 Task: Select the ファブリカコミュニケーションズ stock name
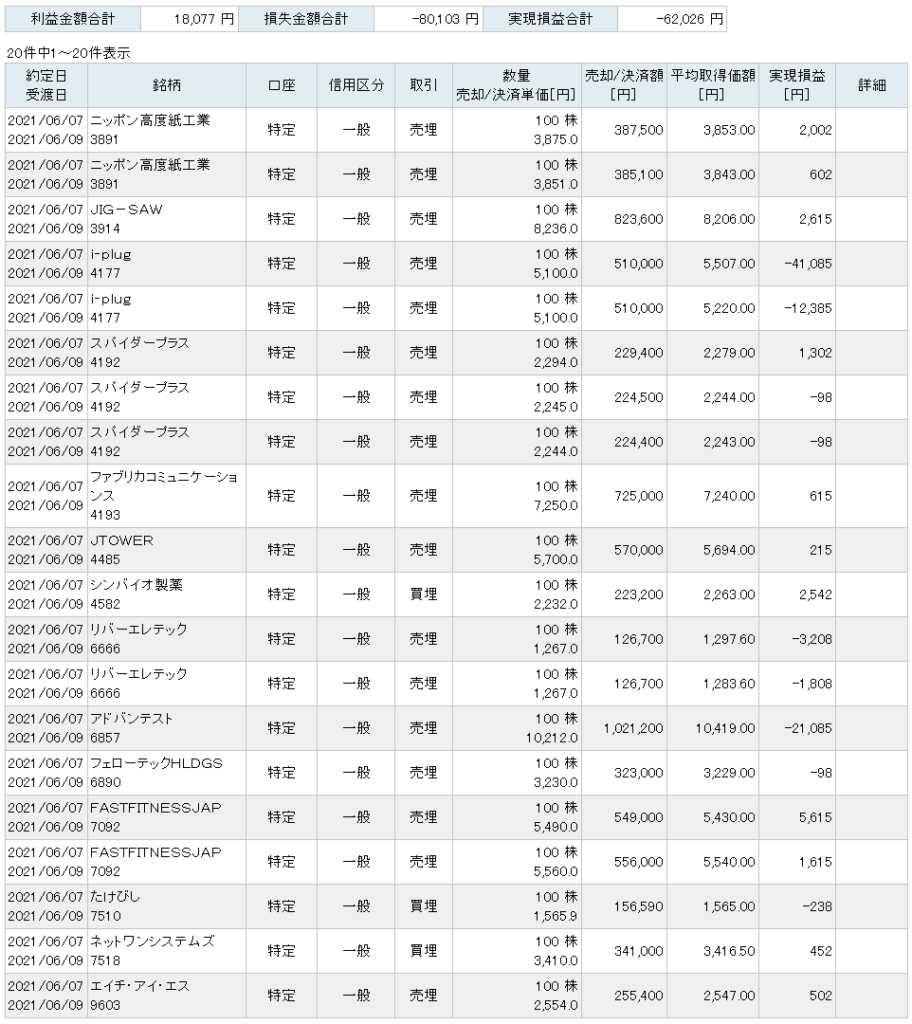tap(164, 487)
